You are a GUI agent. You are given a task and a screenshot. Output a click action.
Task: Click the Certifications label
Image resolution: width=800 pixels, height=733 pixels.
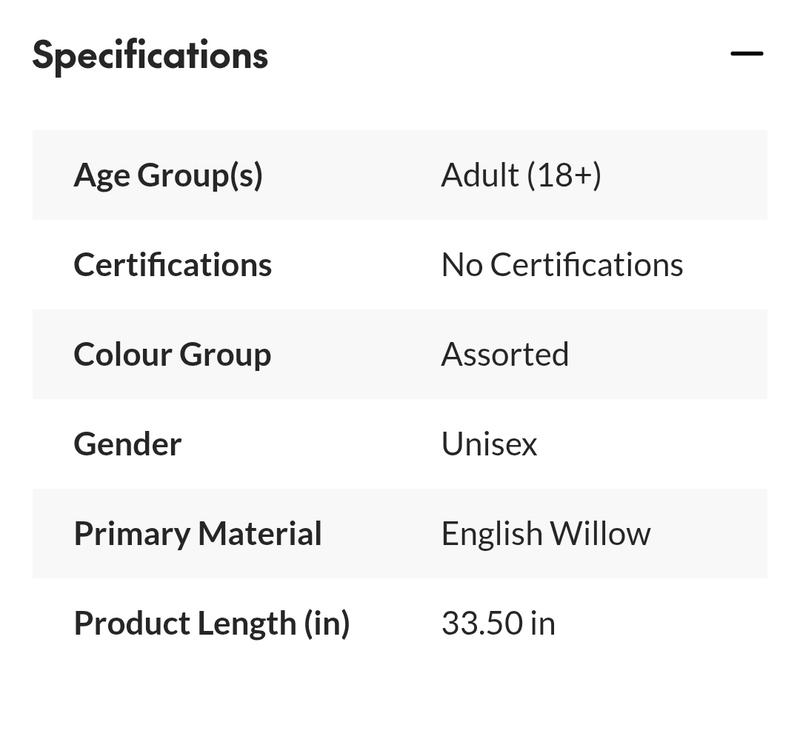point(173,265)
